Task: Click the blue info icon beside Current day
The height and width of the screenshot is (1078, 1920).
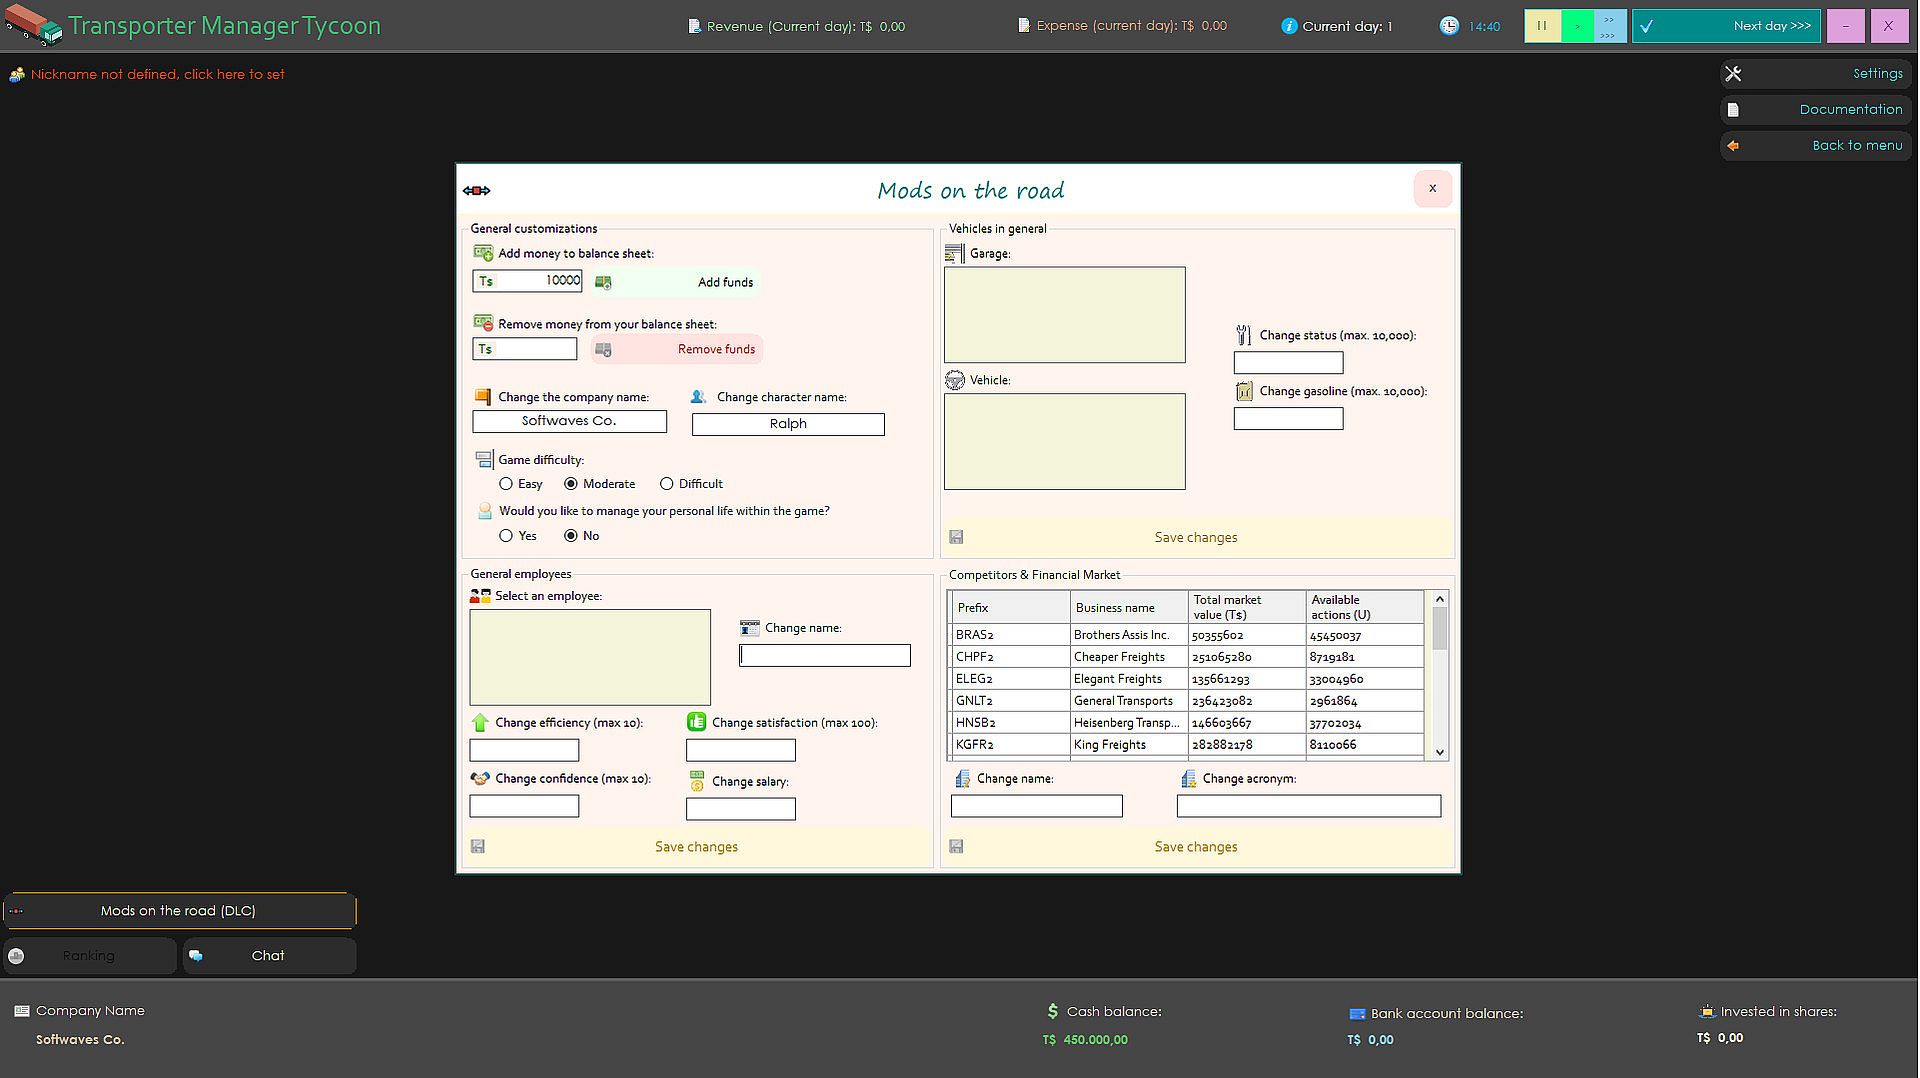Action: pyautogui.click(x=1289, y=26)
